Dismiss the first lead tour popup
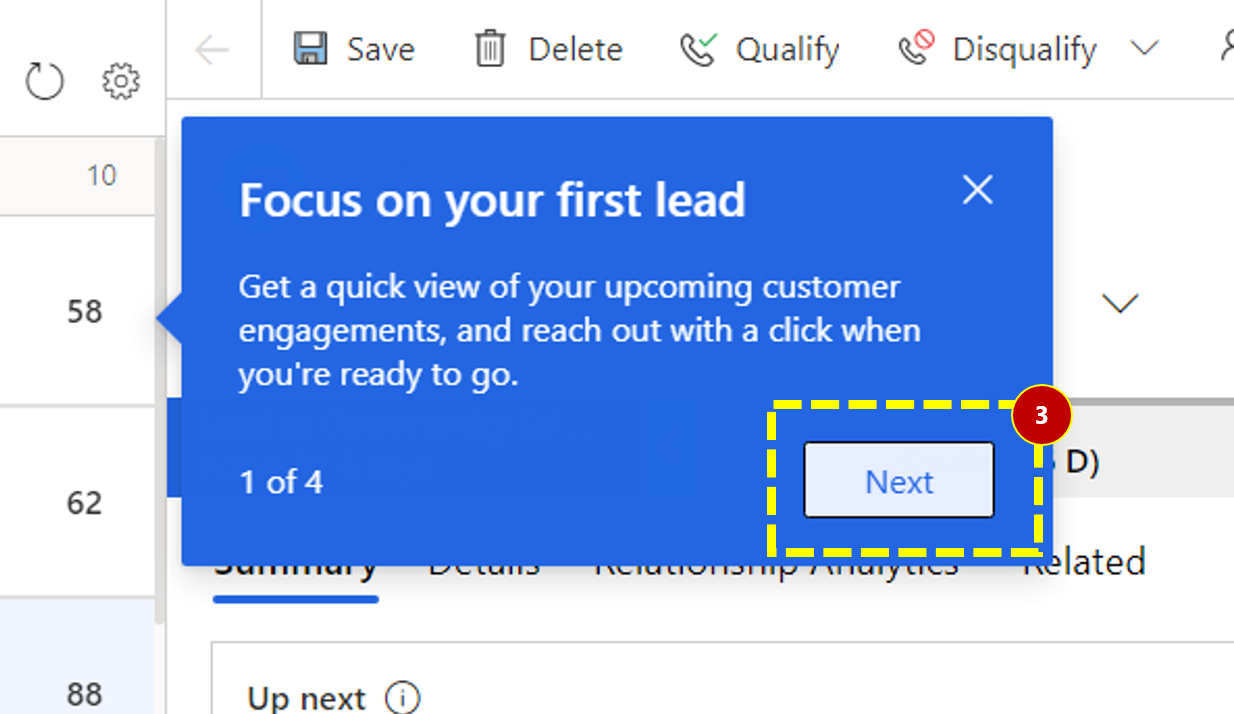This screenshot has height=714, width=1234. 977,190
